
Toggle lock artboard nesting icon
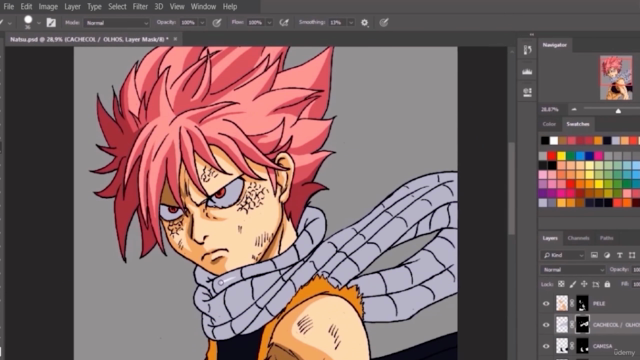coord(596,284)
